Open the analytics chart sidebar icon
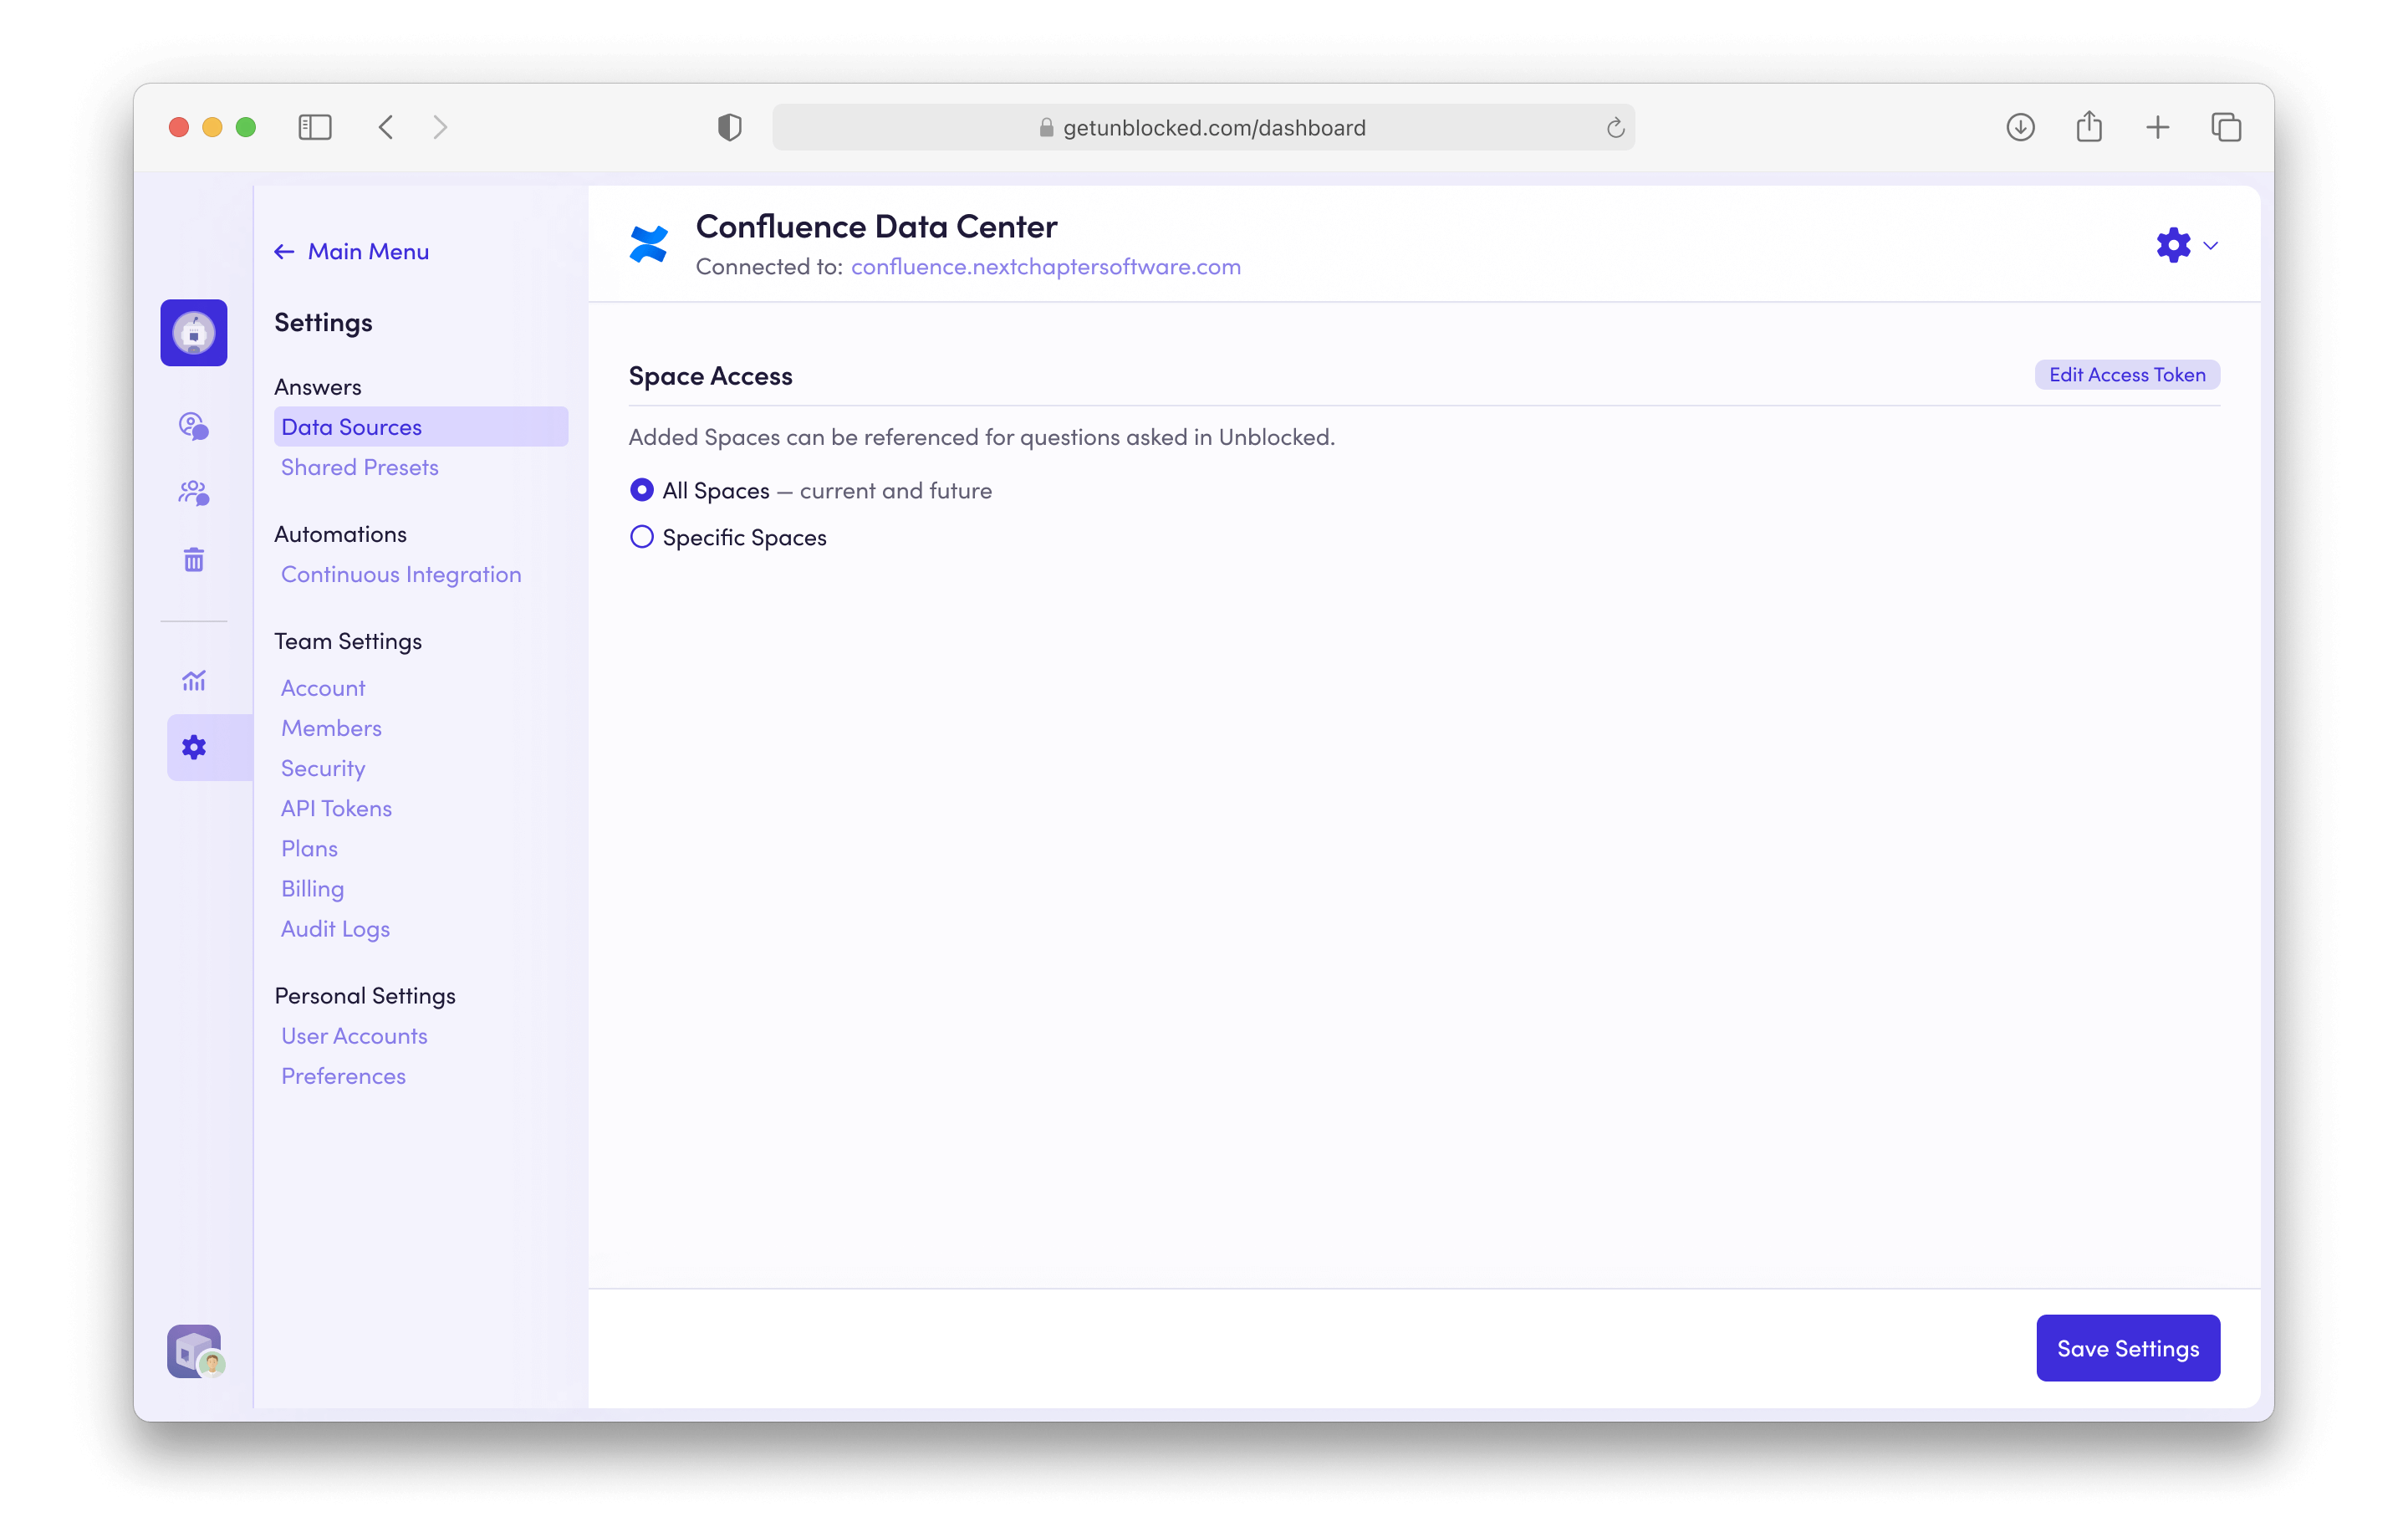Screen dimensions: 2408x1522 click(x=194, y=681)
